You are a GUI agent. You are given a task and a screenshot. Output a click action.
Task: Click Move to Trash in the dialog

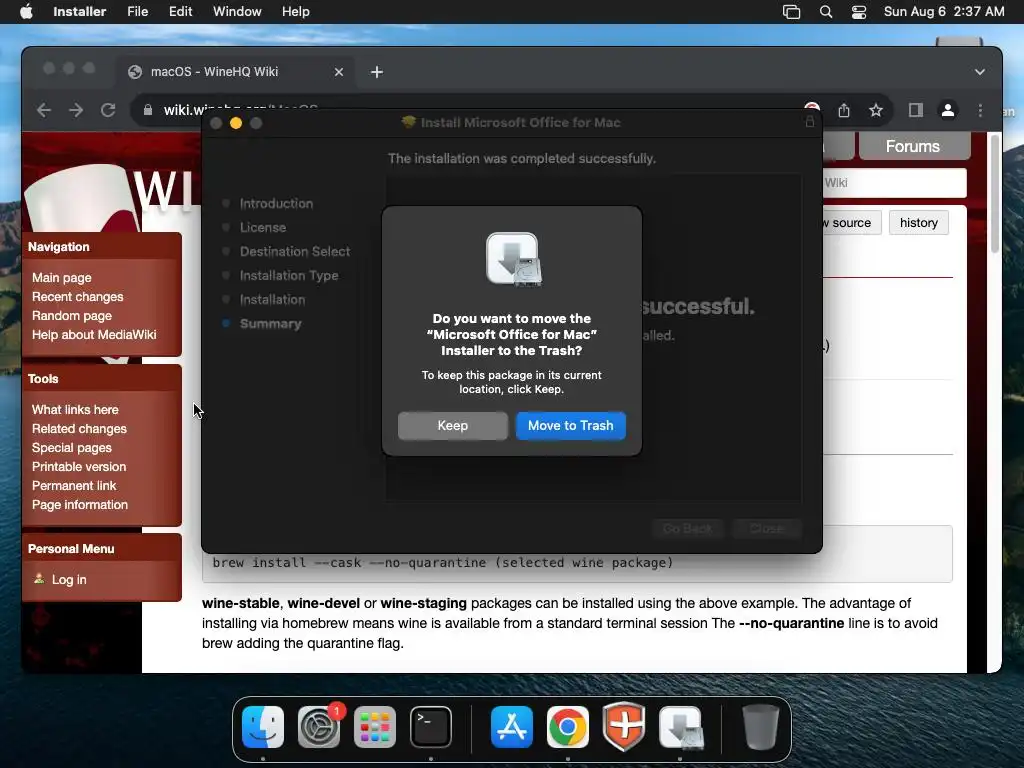pyautogui.click(x=570, y=426)
